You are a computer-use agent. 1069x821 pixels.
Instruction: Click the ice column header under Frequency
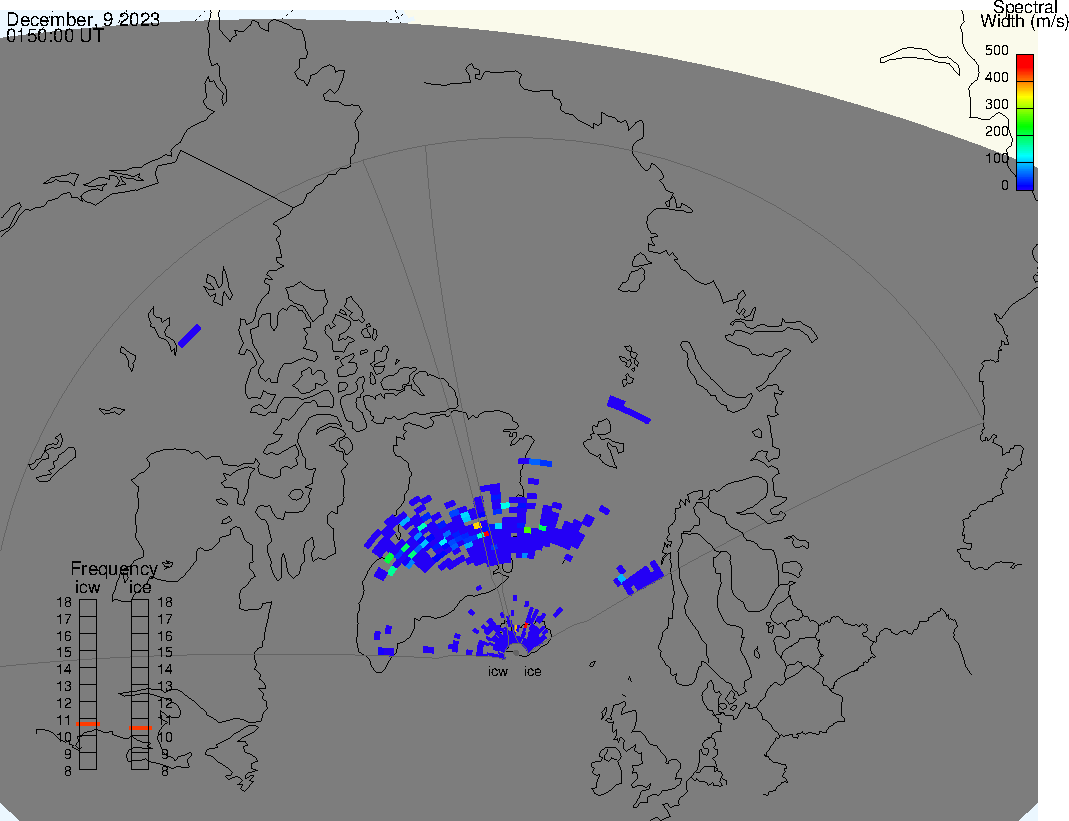(140, 587)
